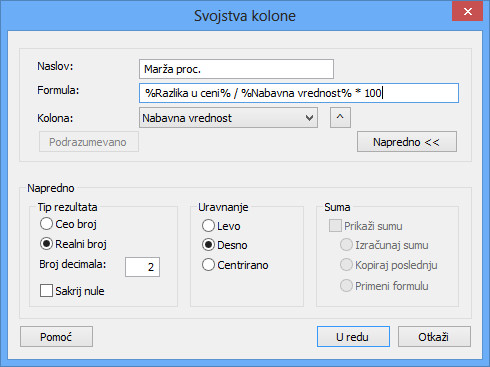The width and height of the screenshot is (490, 367).
Task: Click the Formula: label
Action: pyautogui.click(x=58, y=90)
